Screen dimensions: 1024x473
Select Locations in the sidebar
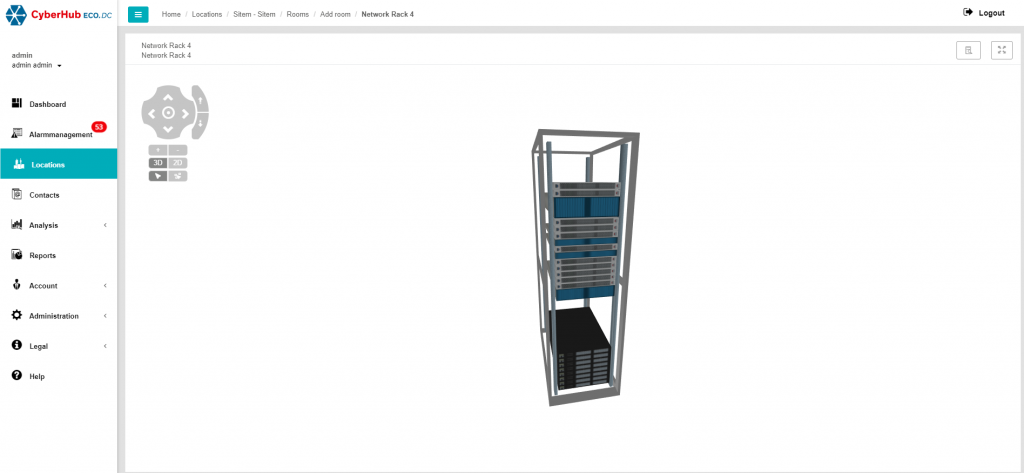pos(59,164)
